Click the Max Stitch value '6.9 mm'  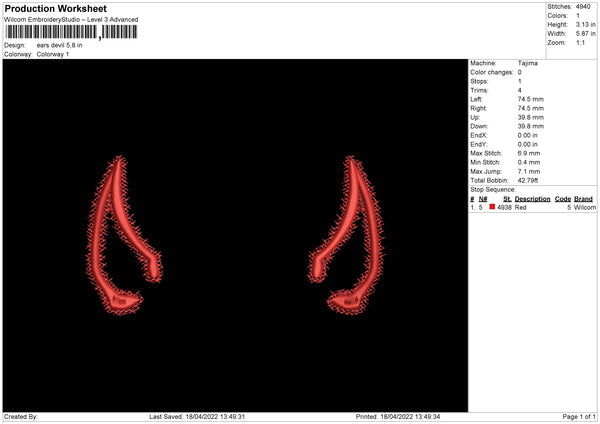[x=529, y=153]
